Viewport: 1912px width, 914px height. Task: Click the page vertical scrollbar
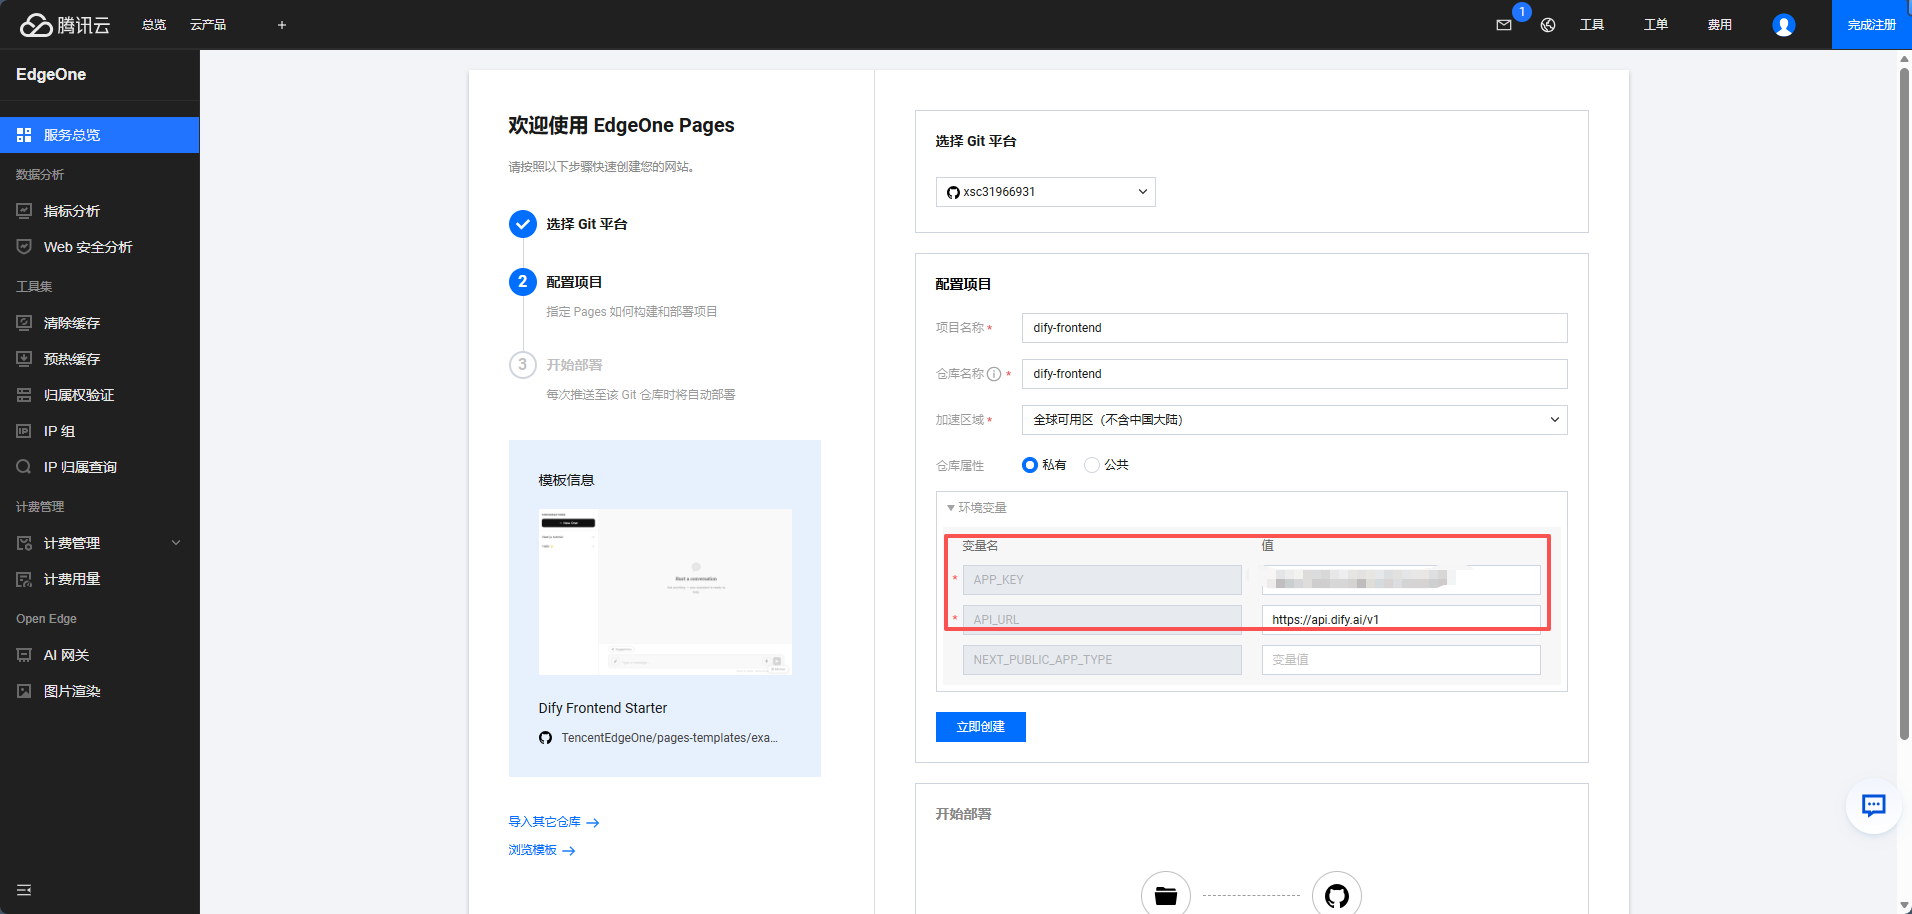pos(1904,405)
